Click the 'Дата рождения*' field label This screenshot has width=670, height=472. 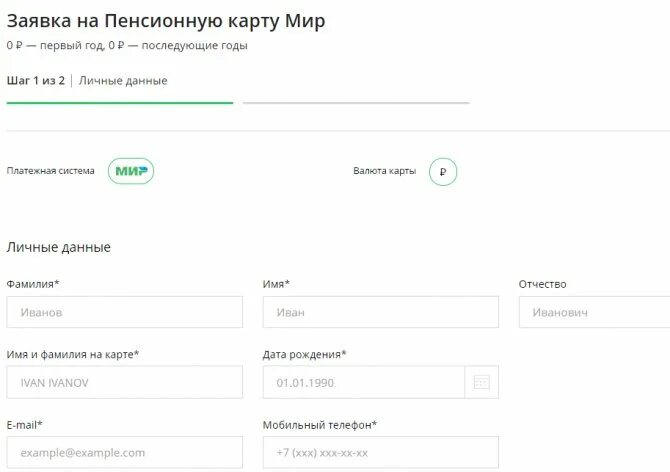point(304,354)
